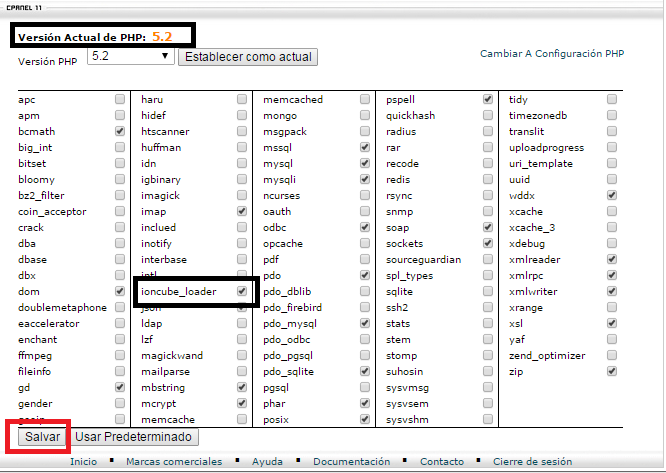Uncheck the pdo extension
Viewport: 666px width, 473px height.
point(364,275)
